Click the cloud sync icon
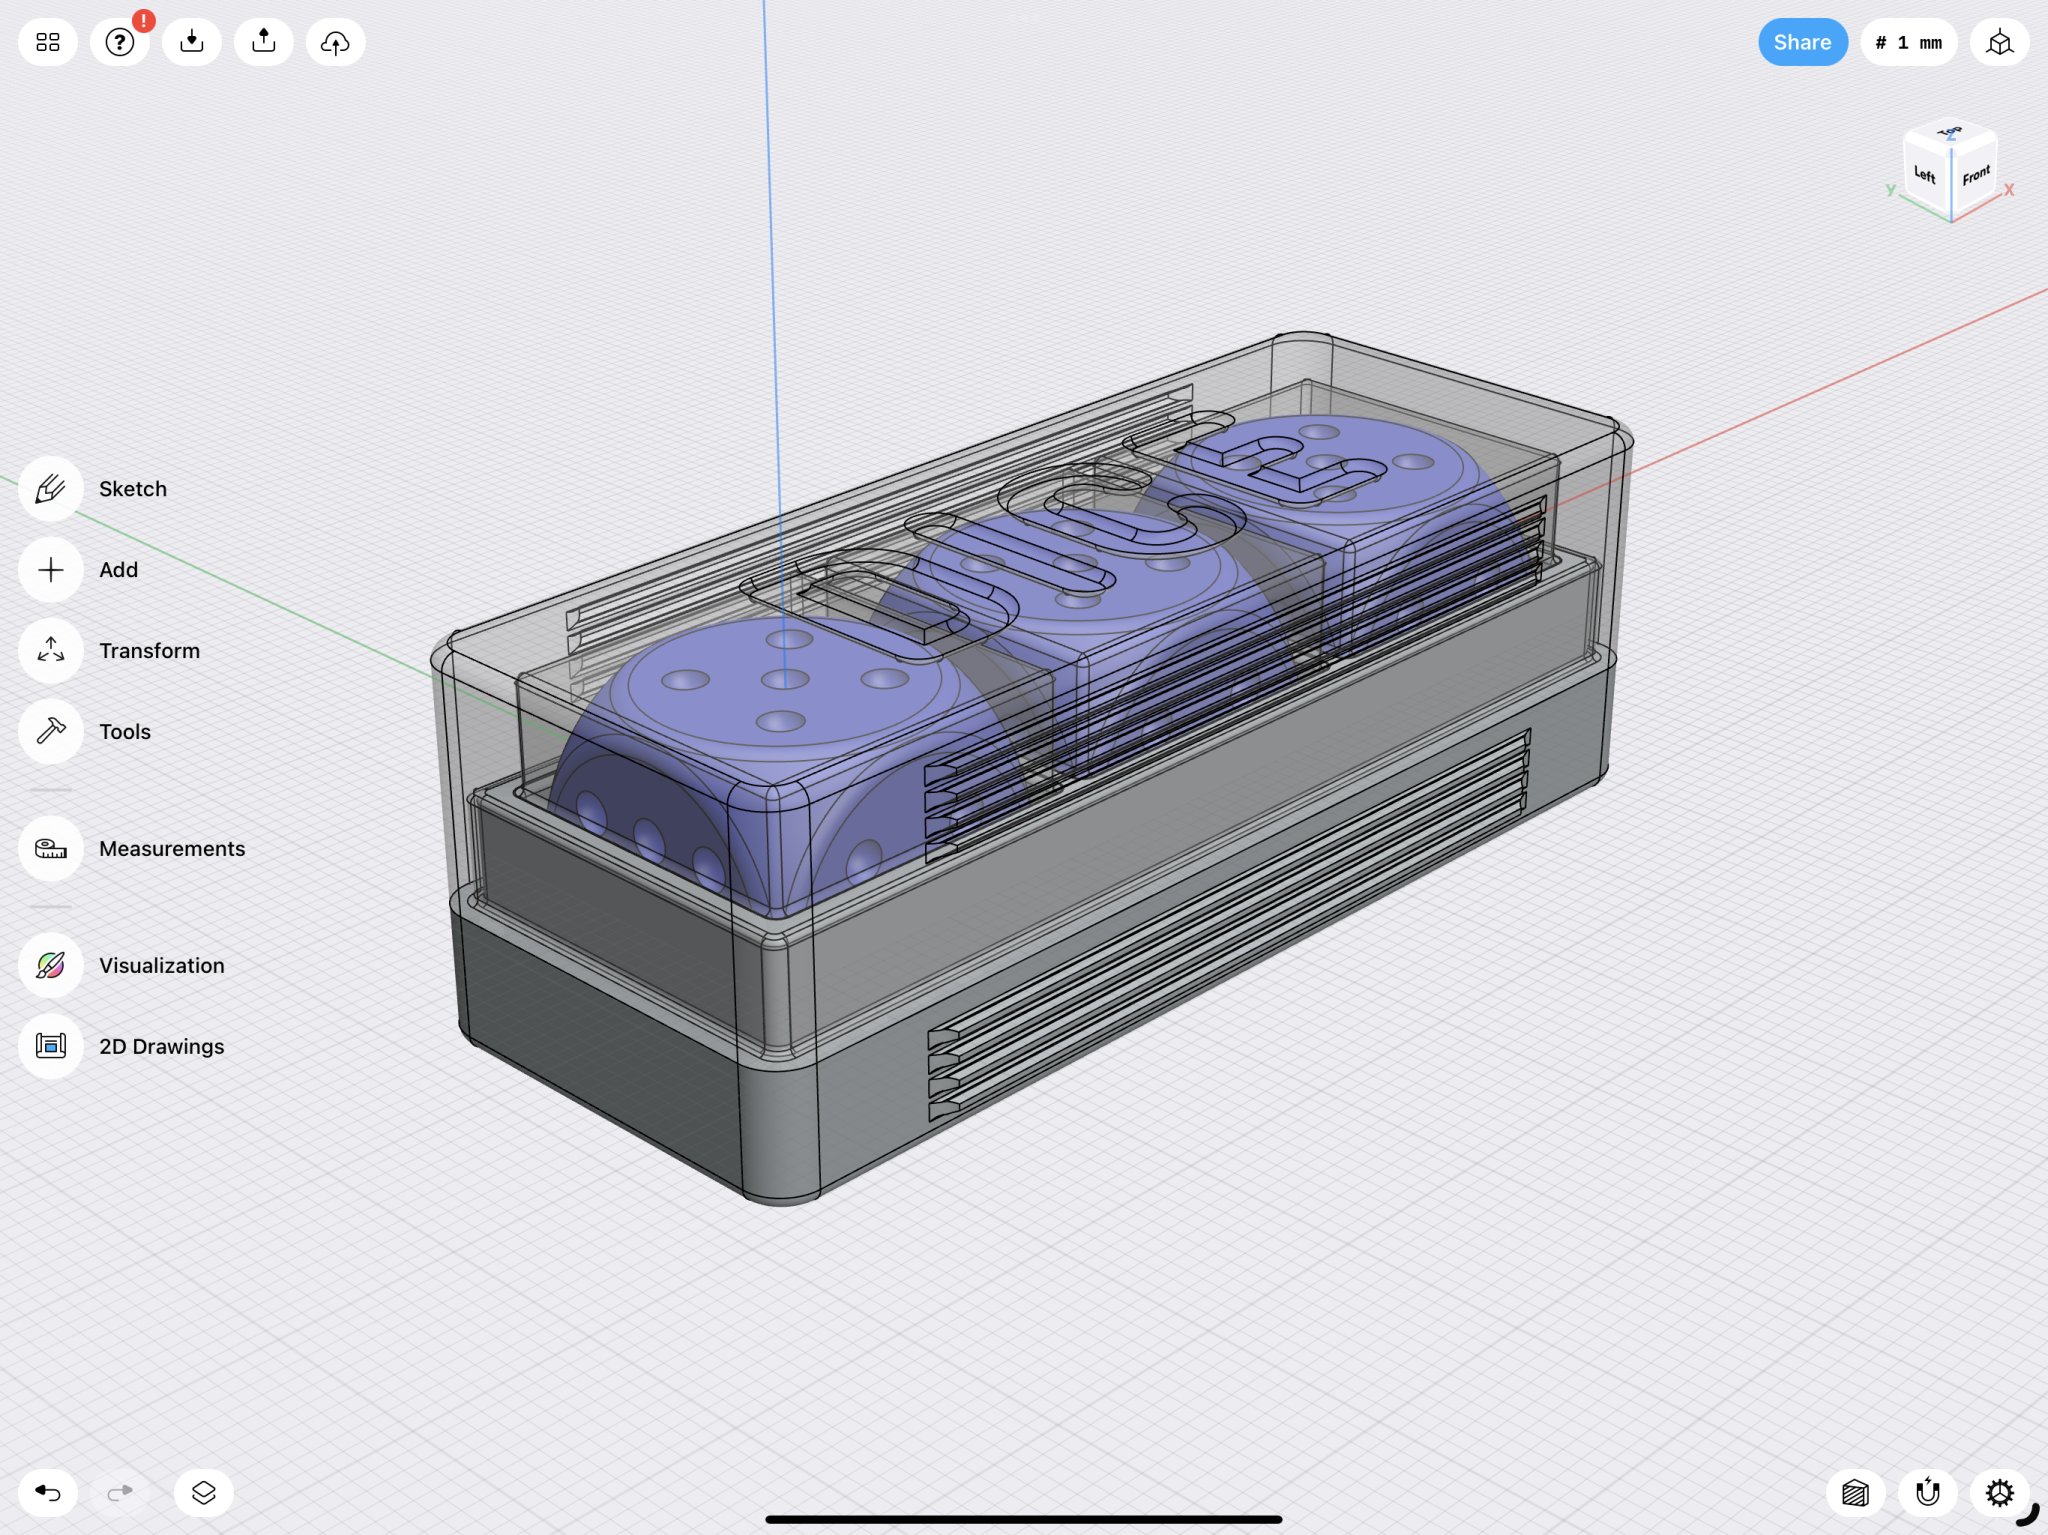Screen dimensions: 2048x1535 (336, 42)
